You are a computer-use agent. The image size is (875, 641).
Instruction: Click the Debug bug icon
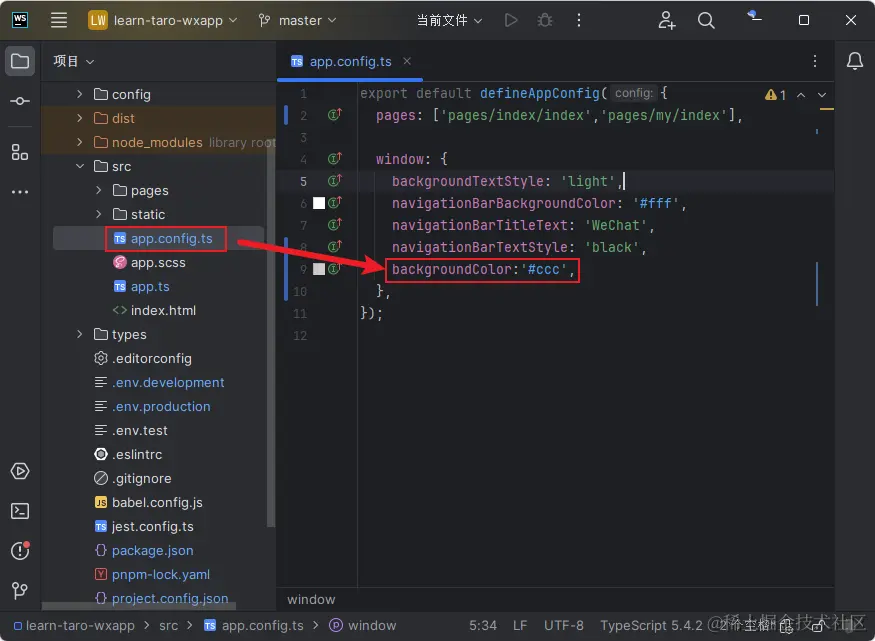[x=545, y=21]
